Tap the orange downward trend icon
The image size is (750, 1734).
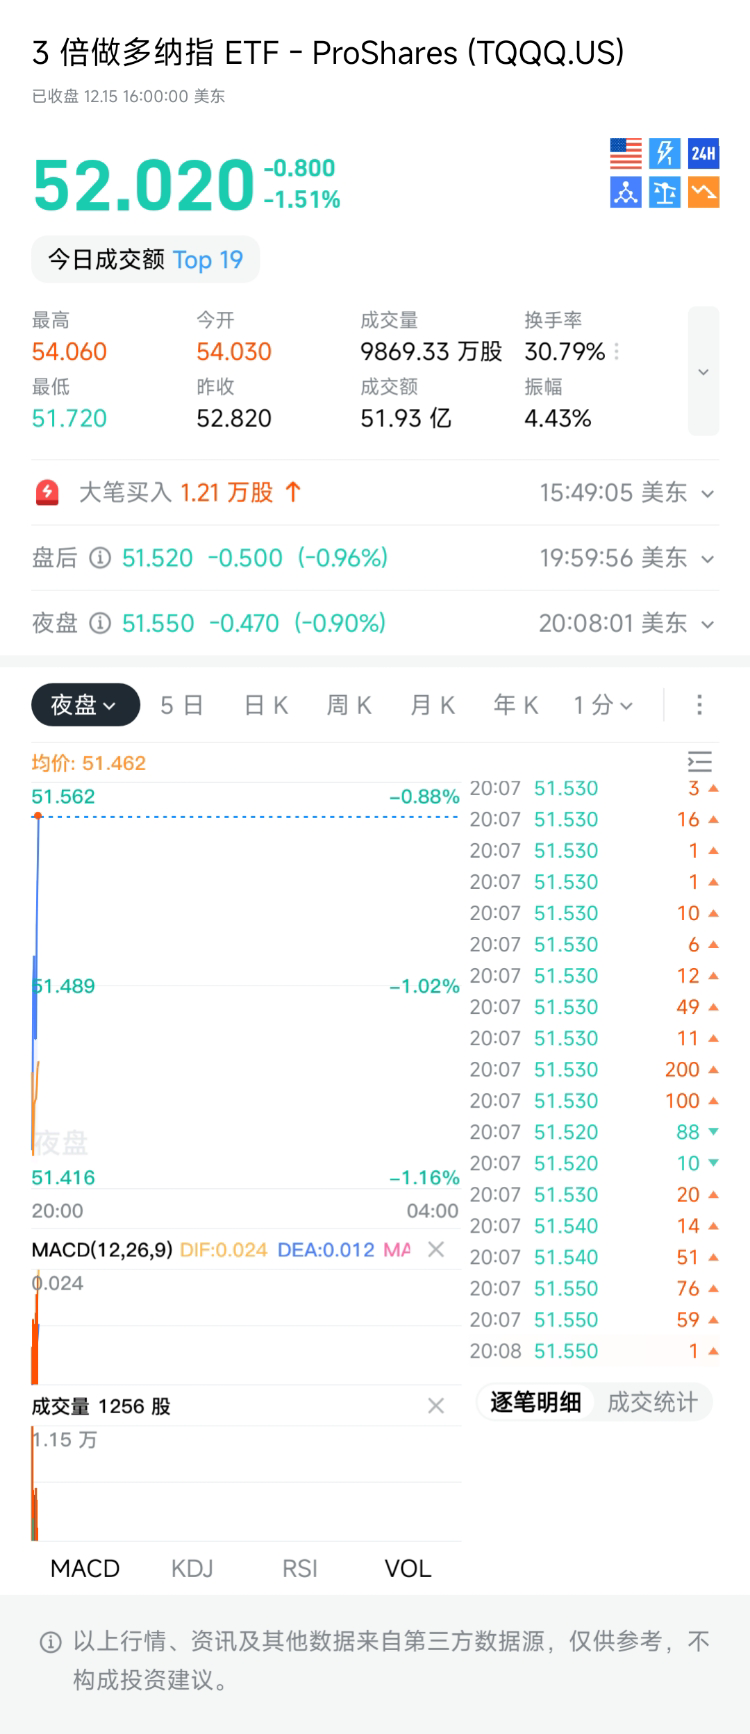(704, 192)
